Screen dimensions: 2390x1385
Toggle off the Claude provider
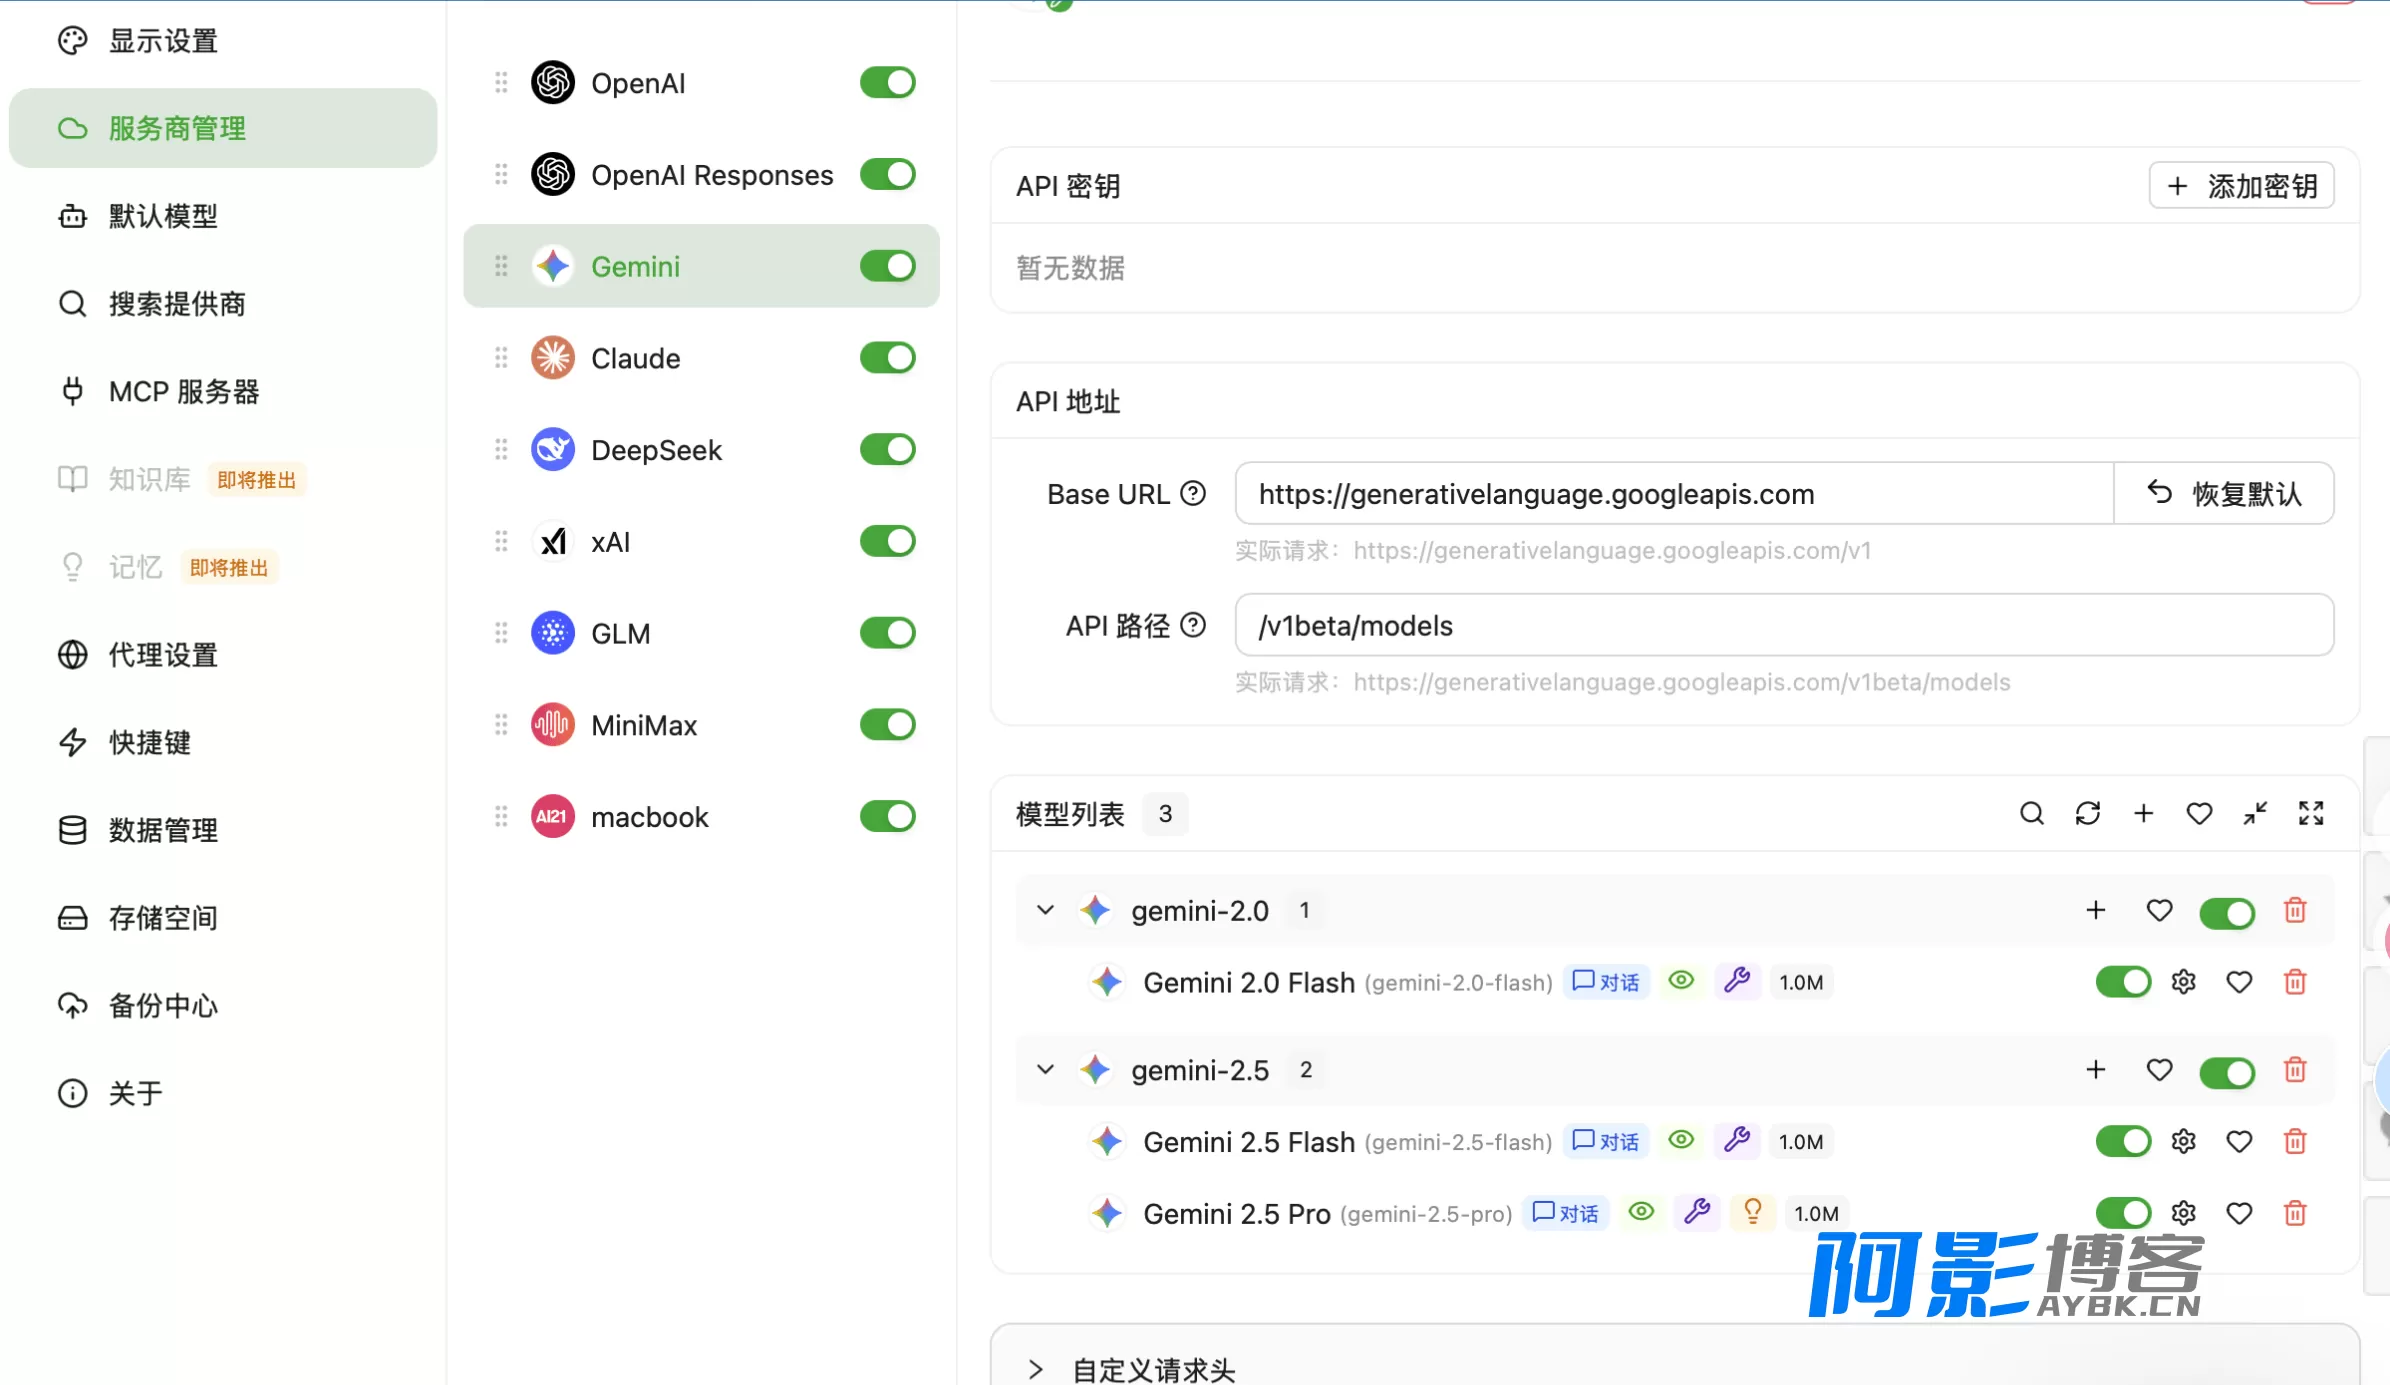(x=887, y=358)
